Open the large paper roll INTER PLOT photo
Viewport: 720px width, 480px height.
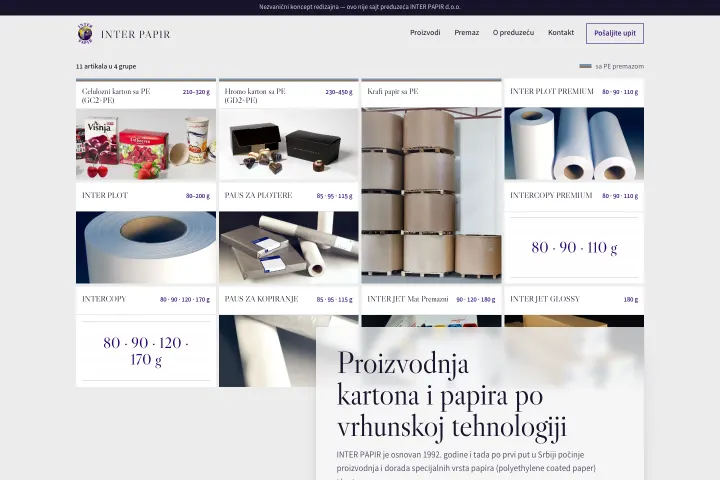(x=146, y=247)
